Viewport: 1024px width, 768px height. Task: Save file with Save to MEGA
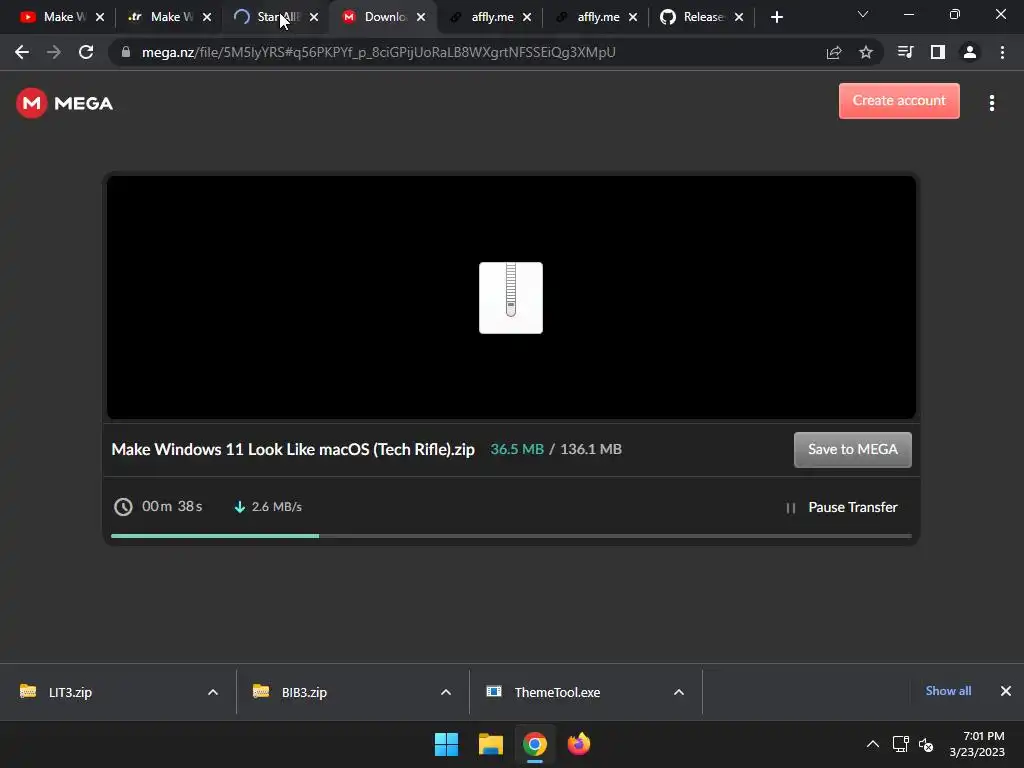(x=852, y=449)
